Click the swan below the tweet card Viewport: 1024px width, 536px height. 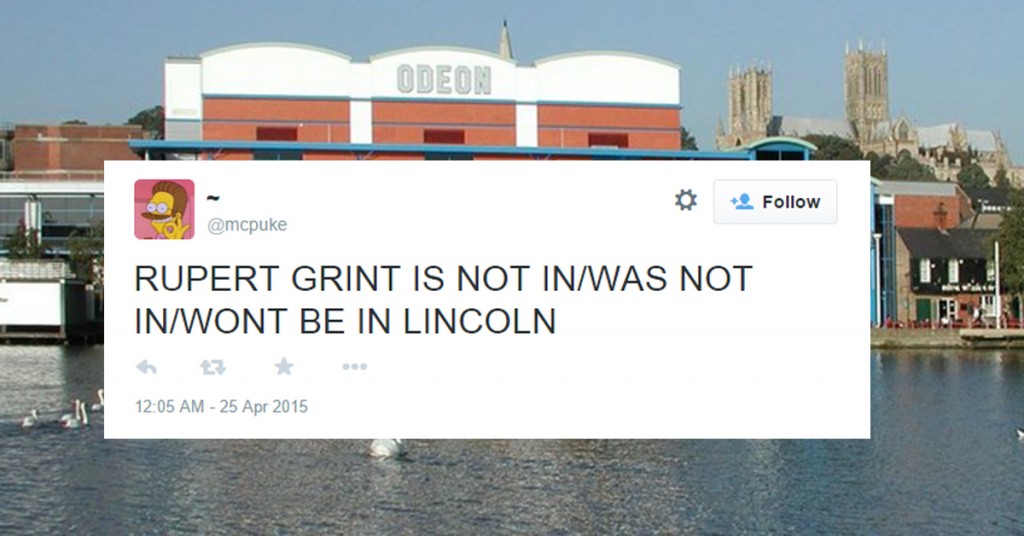pos(387,448)
